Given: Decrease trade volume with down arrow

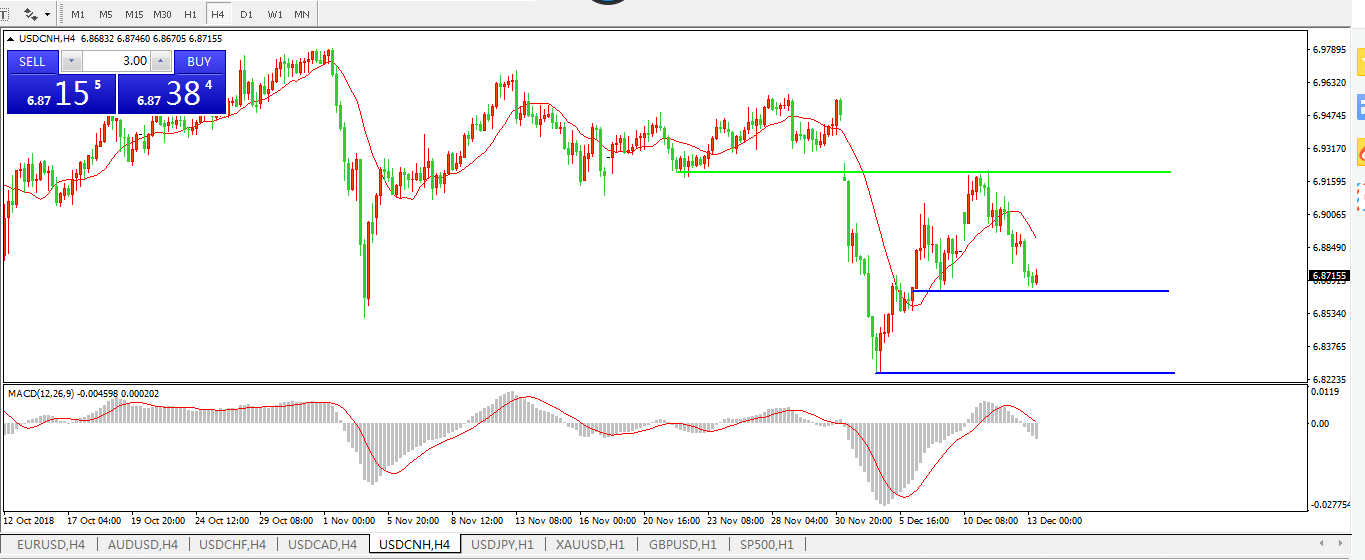Looking at the screenshot, I should pyautogui.click(x=71, y=61).
